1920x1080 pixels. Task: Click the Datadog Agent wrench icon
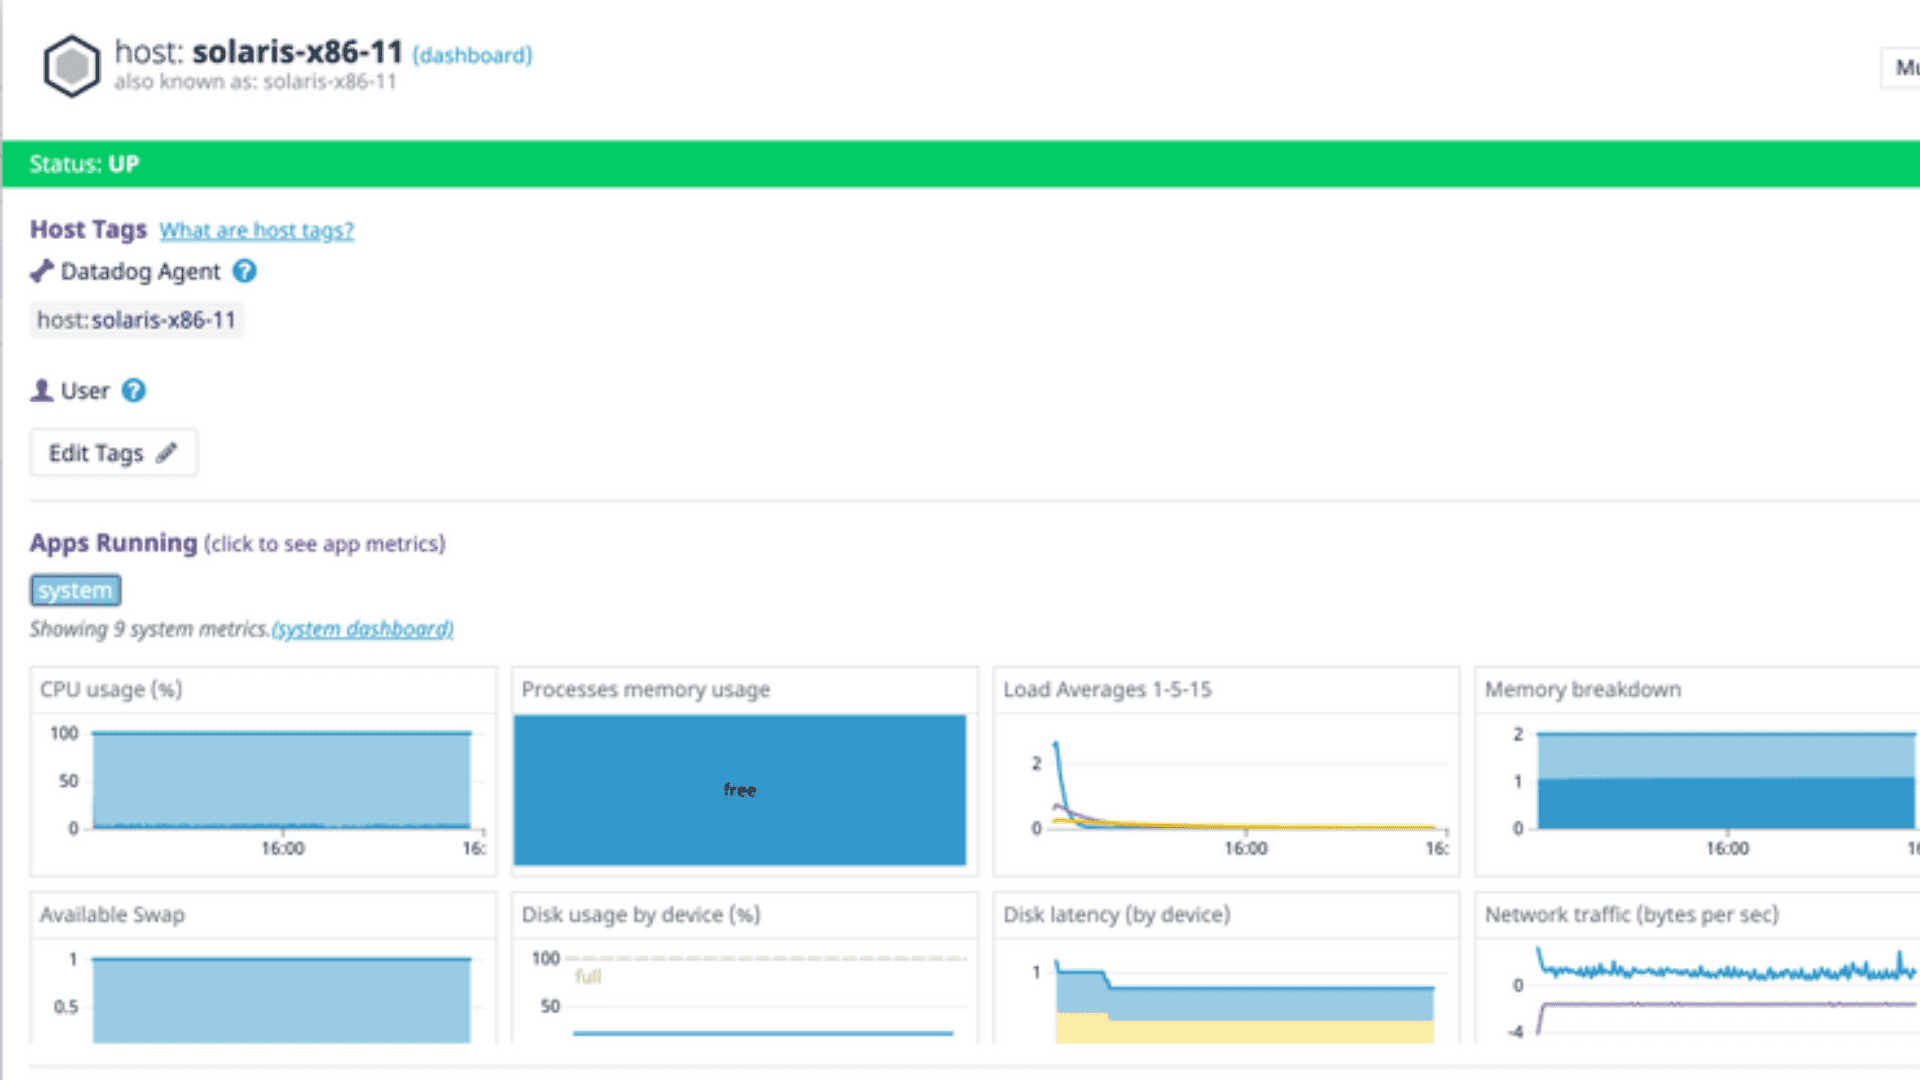pos(42,271)
